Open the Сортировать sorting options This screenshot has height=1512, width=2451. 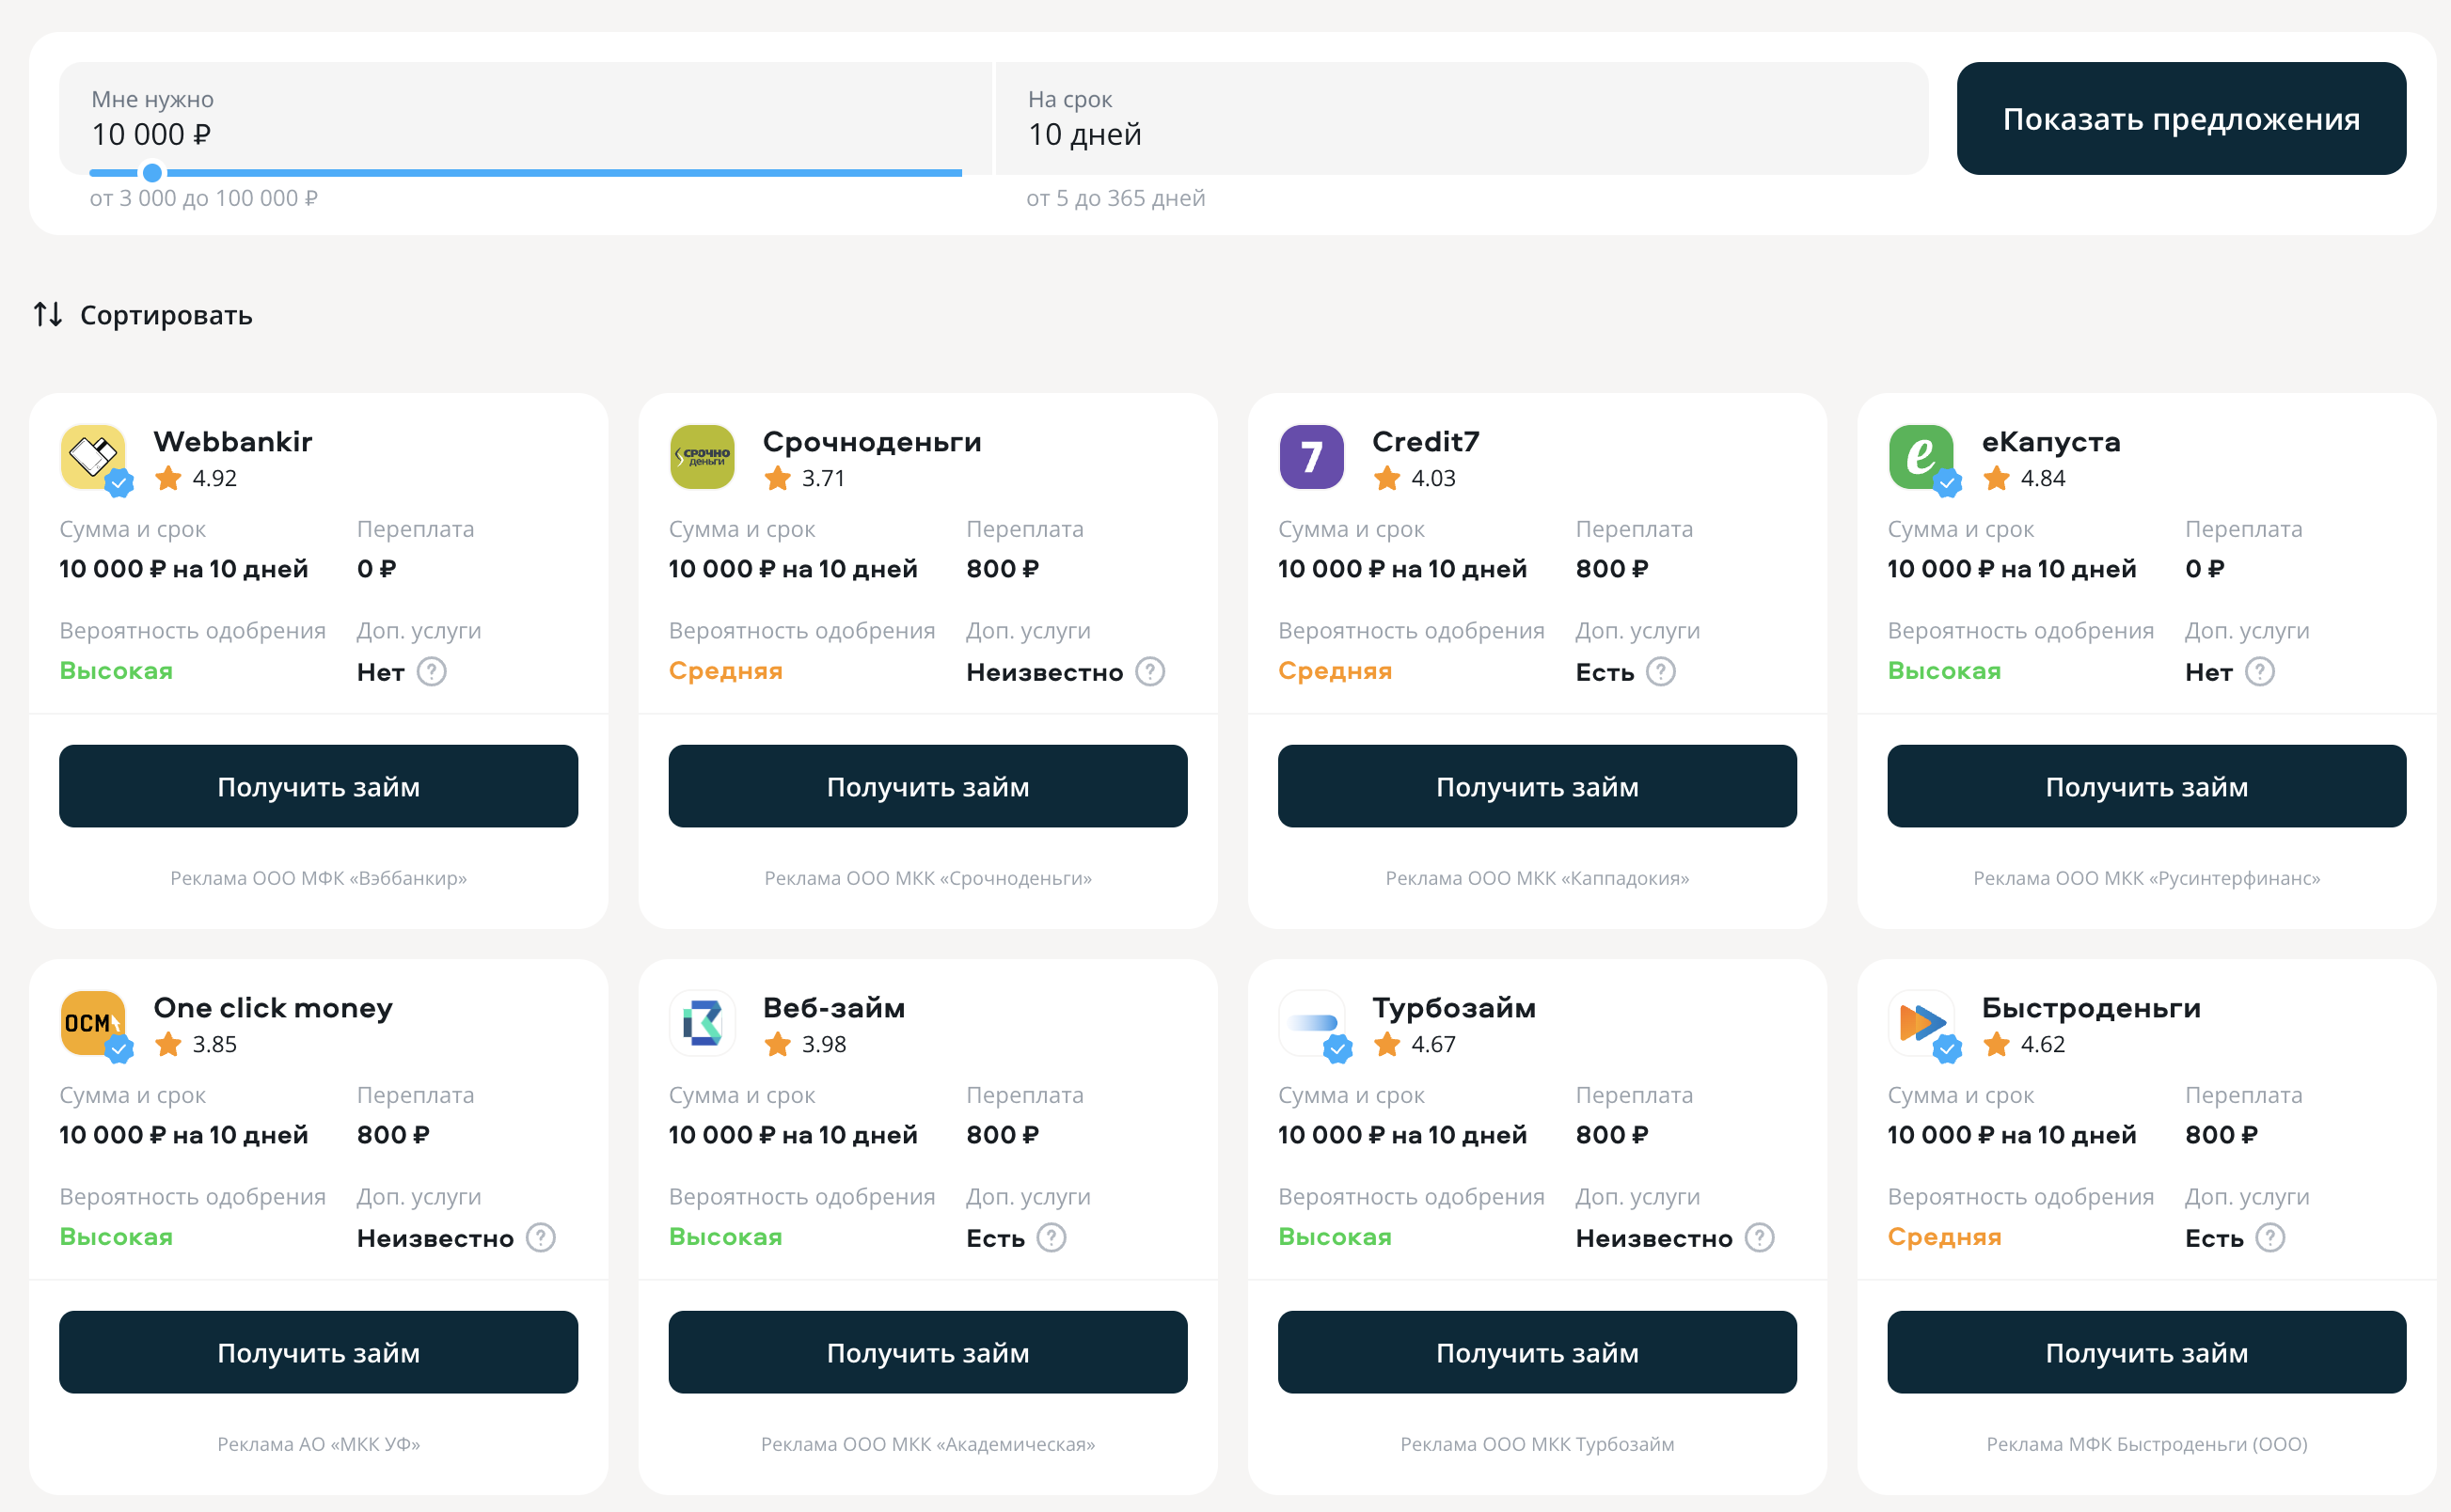[x=166, y=315]
